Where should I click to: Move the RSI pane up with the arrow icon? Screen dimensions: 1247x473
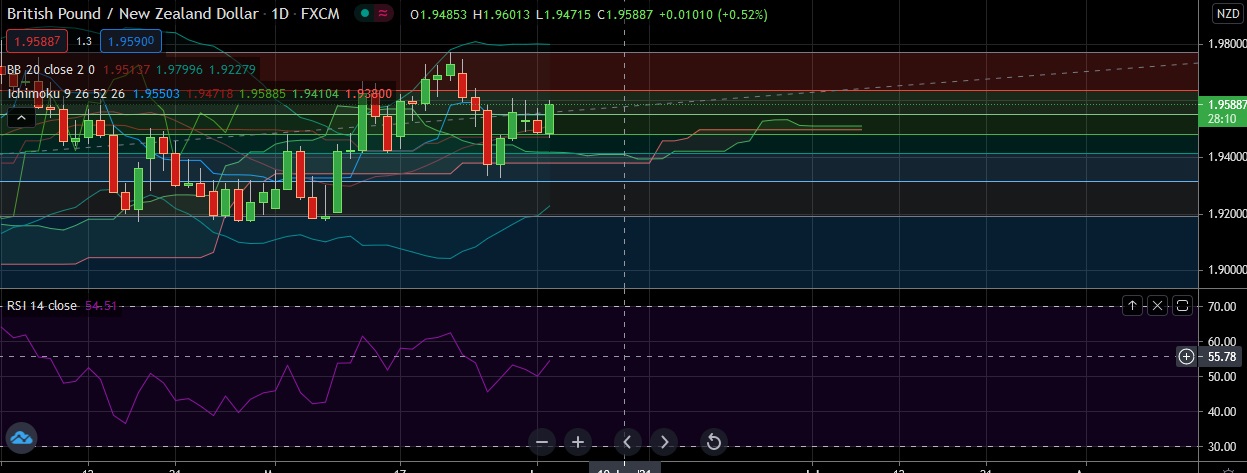(1132, 306)
